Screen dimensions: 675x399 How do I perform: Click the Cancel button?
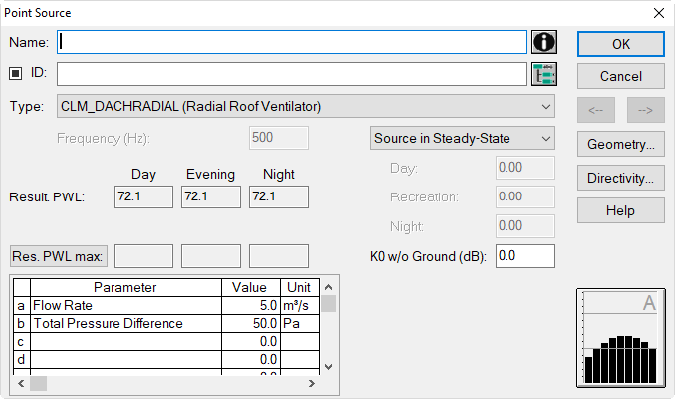click(620, 76)
